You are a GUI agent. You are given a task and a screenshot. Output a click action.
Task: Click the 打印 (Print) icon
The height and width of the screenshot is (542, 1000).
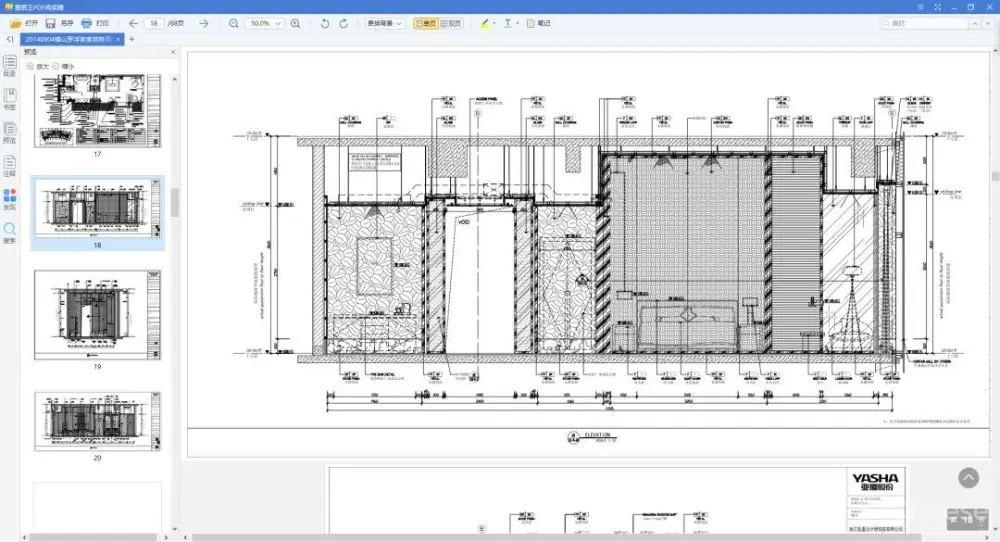tap(87, 23)
